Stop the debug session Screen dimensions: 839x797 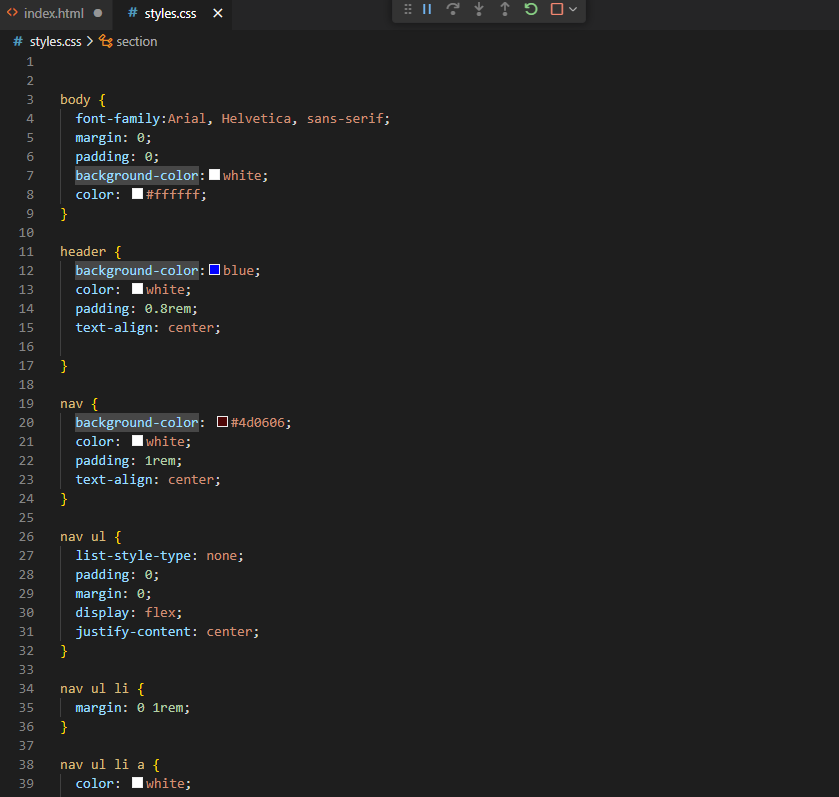(557, 9)
